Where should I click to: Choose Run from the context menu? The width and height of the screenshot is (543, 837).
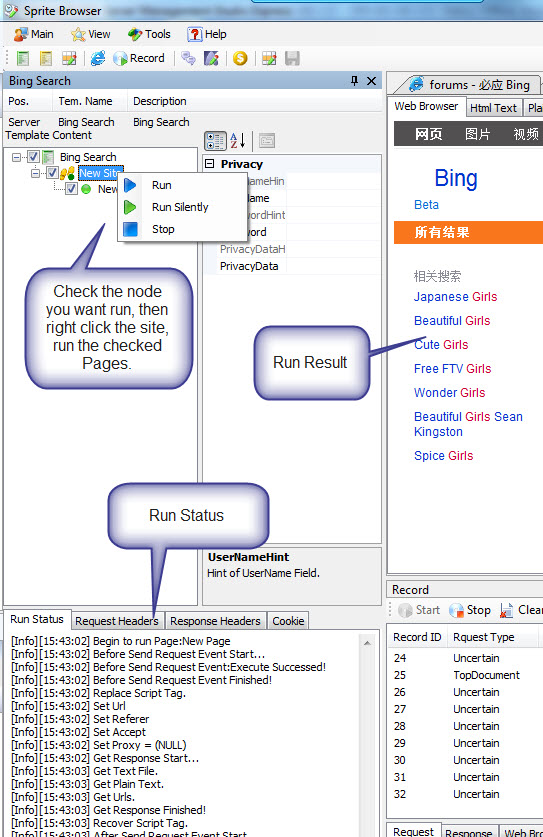[181, 185]
